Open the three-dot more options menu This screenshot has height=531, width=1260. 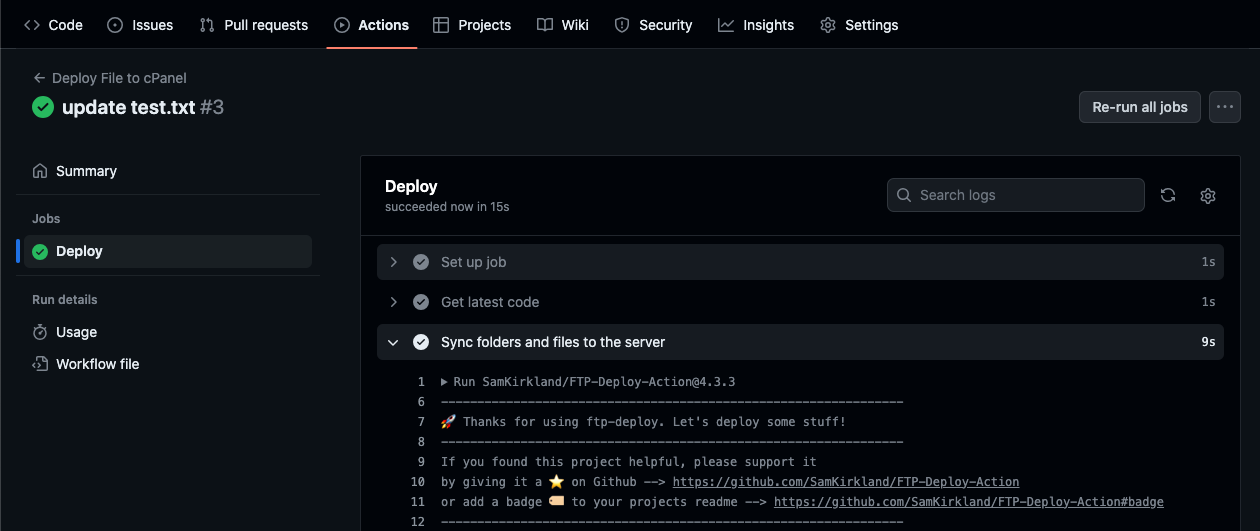[1225, 107]
